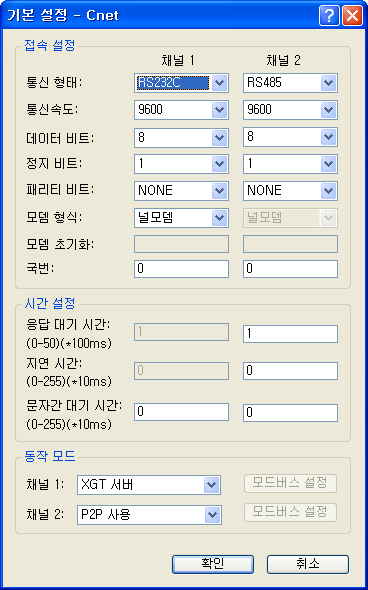Open 동작 모드 채널 2 dropdown (P2P 사용)
This screenshot has width=368, height=590.
149,515
